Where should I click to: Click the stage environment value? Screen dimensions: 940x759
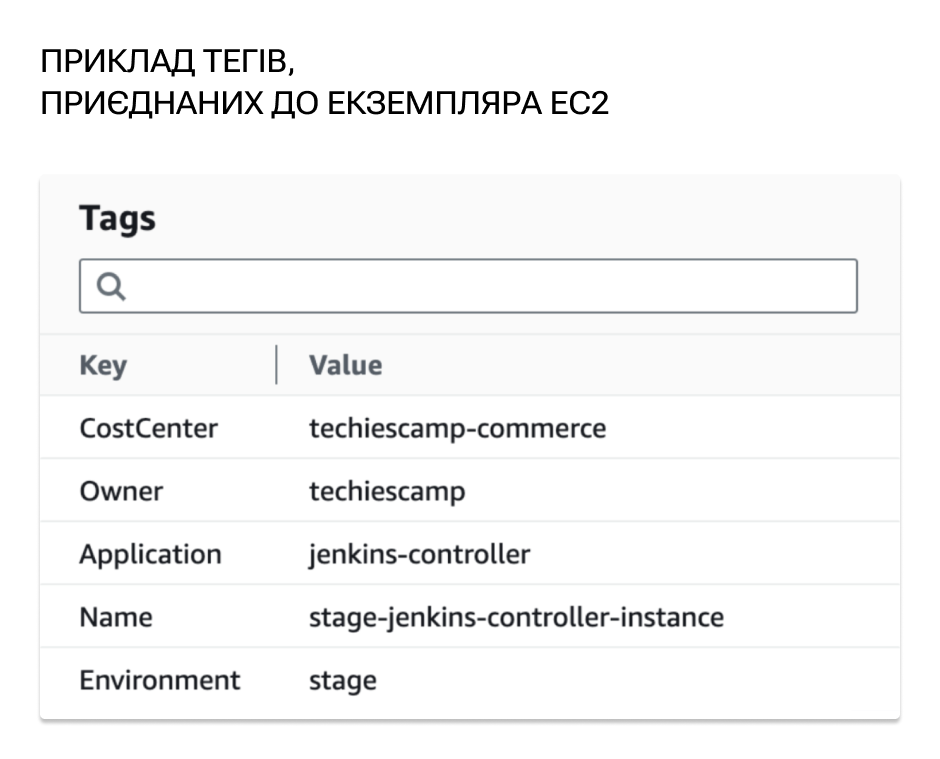coord(343,680)
